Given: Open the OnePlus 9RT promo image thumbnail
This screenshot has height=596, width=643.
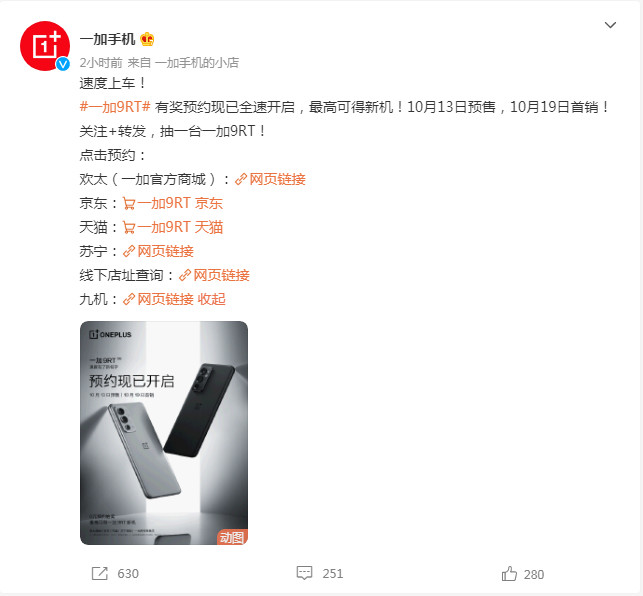Looking at the screenshot, I should tap(164, 433).
